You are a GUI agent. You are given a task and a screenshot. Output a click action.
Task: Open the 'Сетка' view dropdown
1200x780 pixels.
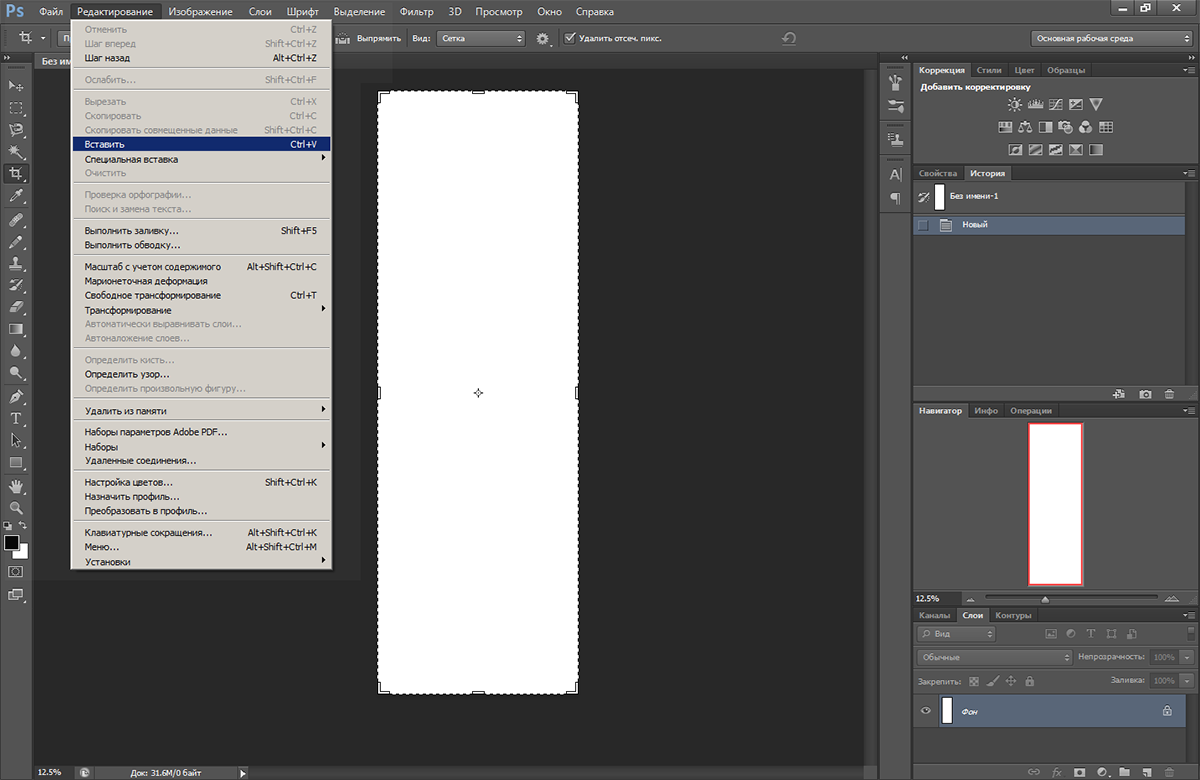481,38
